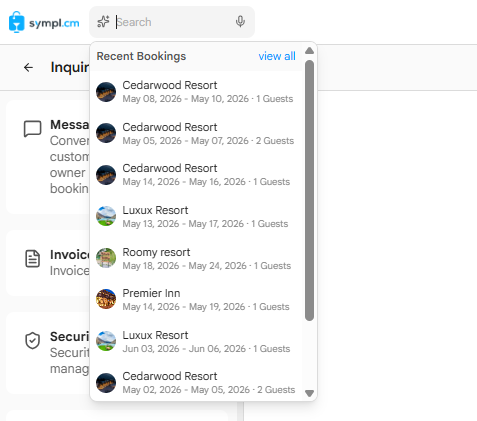This screenshot has width=477, height=421.
Task: Click the Roomy resort booking thumbnail
Action: pos(106,258)
